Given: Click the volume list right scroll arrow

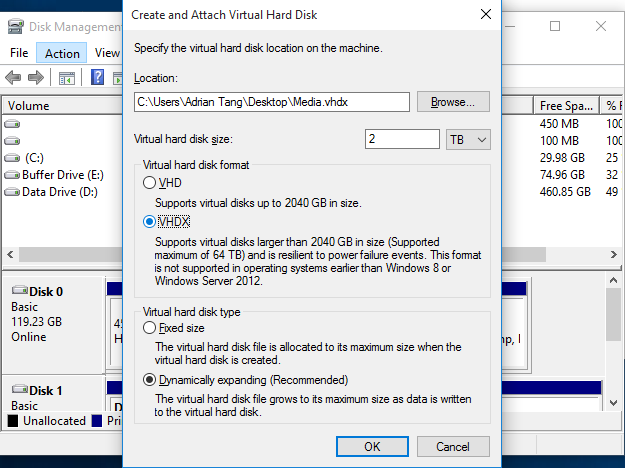Looking at the screenshot, I should [x=613, y=254].
